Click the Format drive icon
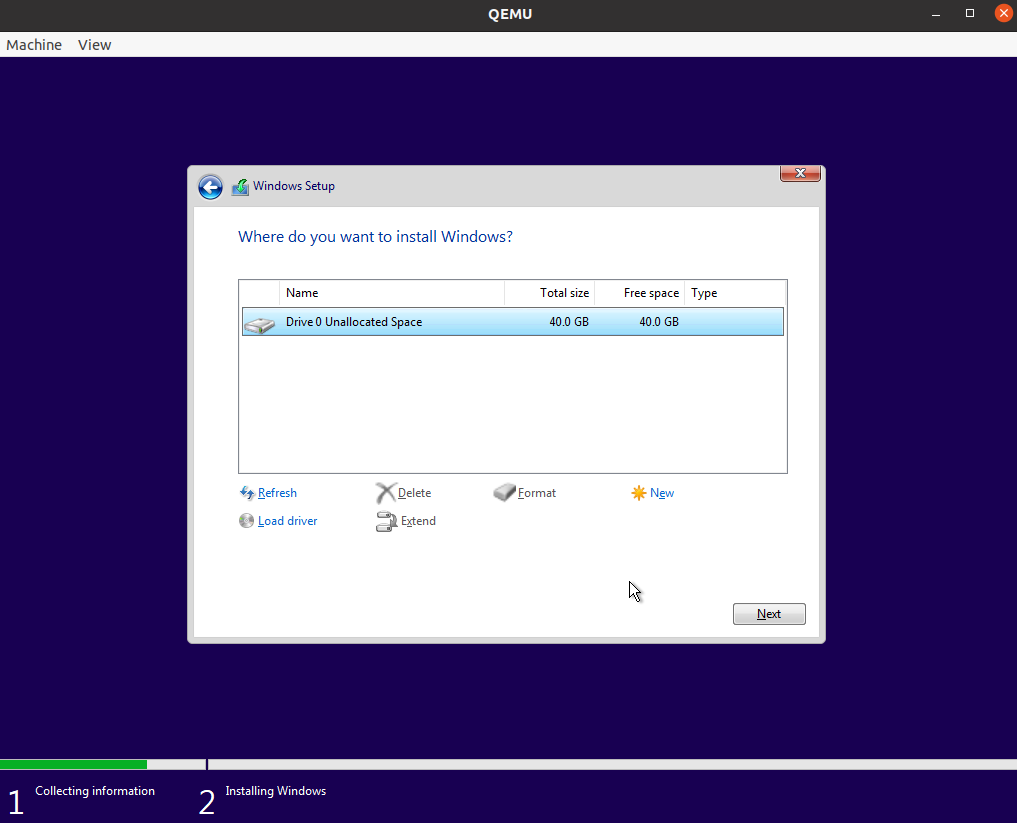Screen dimensions: 1017x823 pyautogui.click(x=504, y=492)
